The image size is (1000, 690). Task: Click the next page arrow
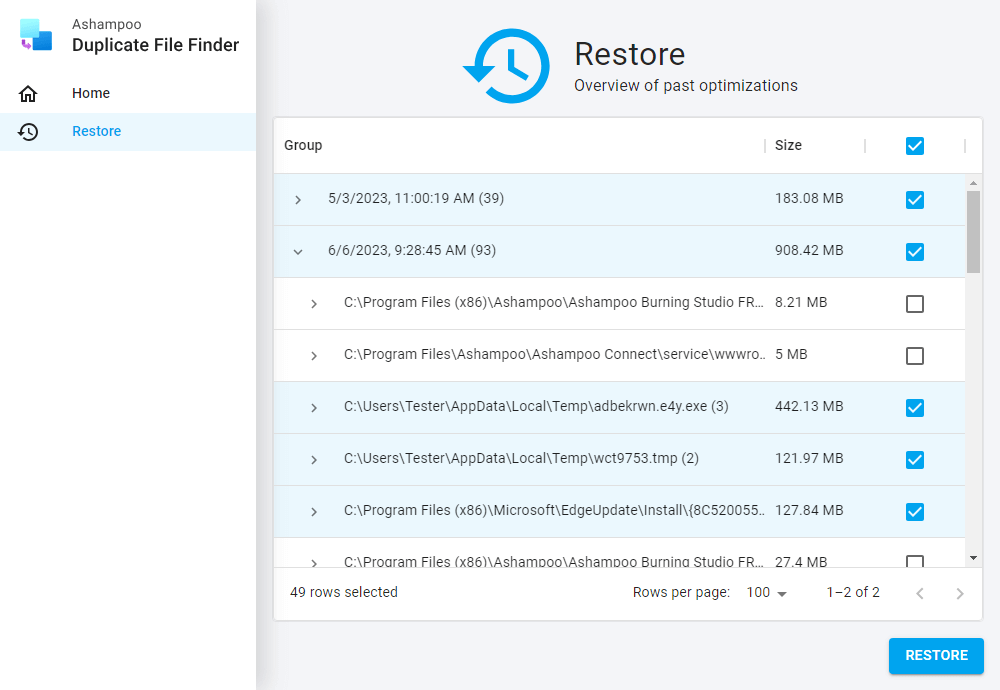tap(958, 592)
